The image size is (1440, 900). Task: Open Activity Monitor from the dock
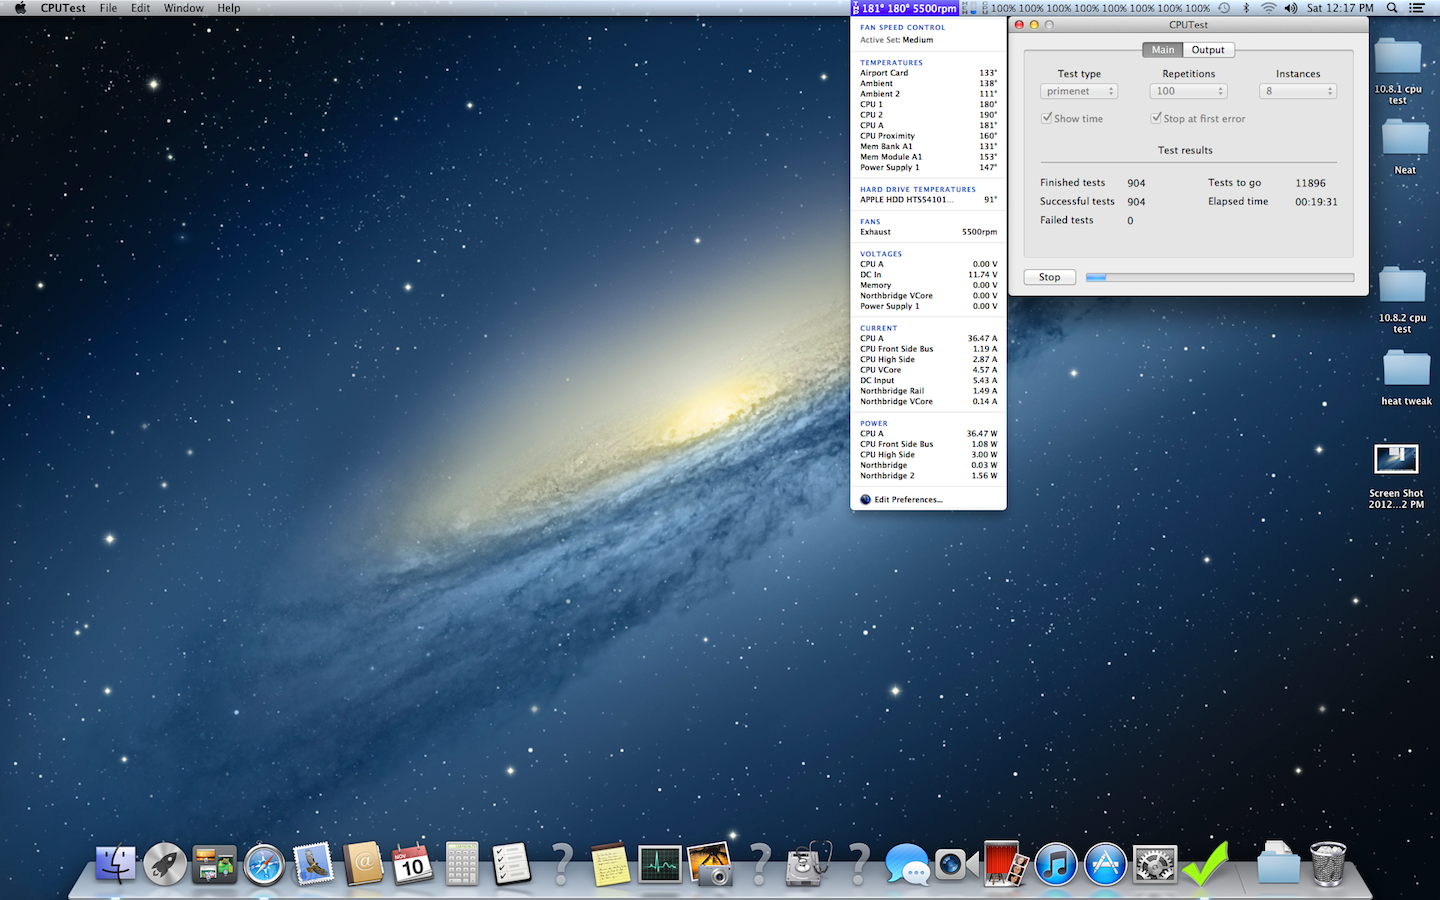tap(660, 864)
